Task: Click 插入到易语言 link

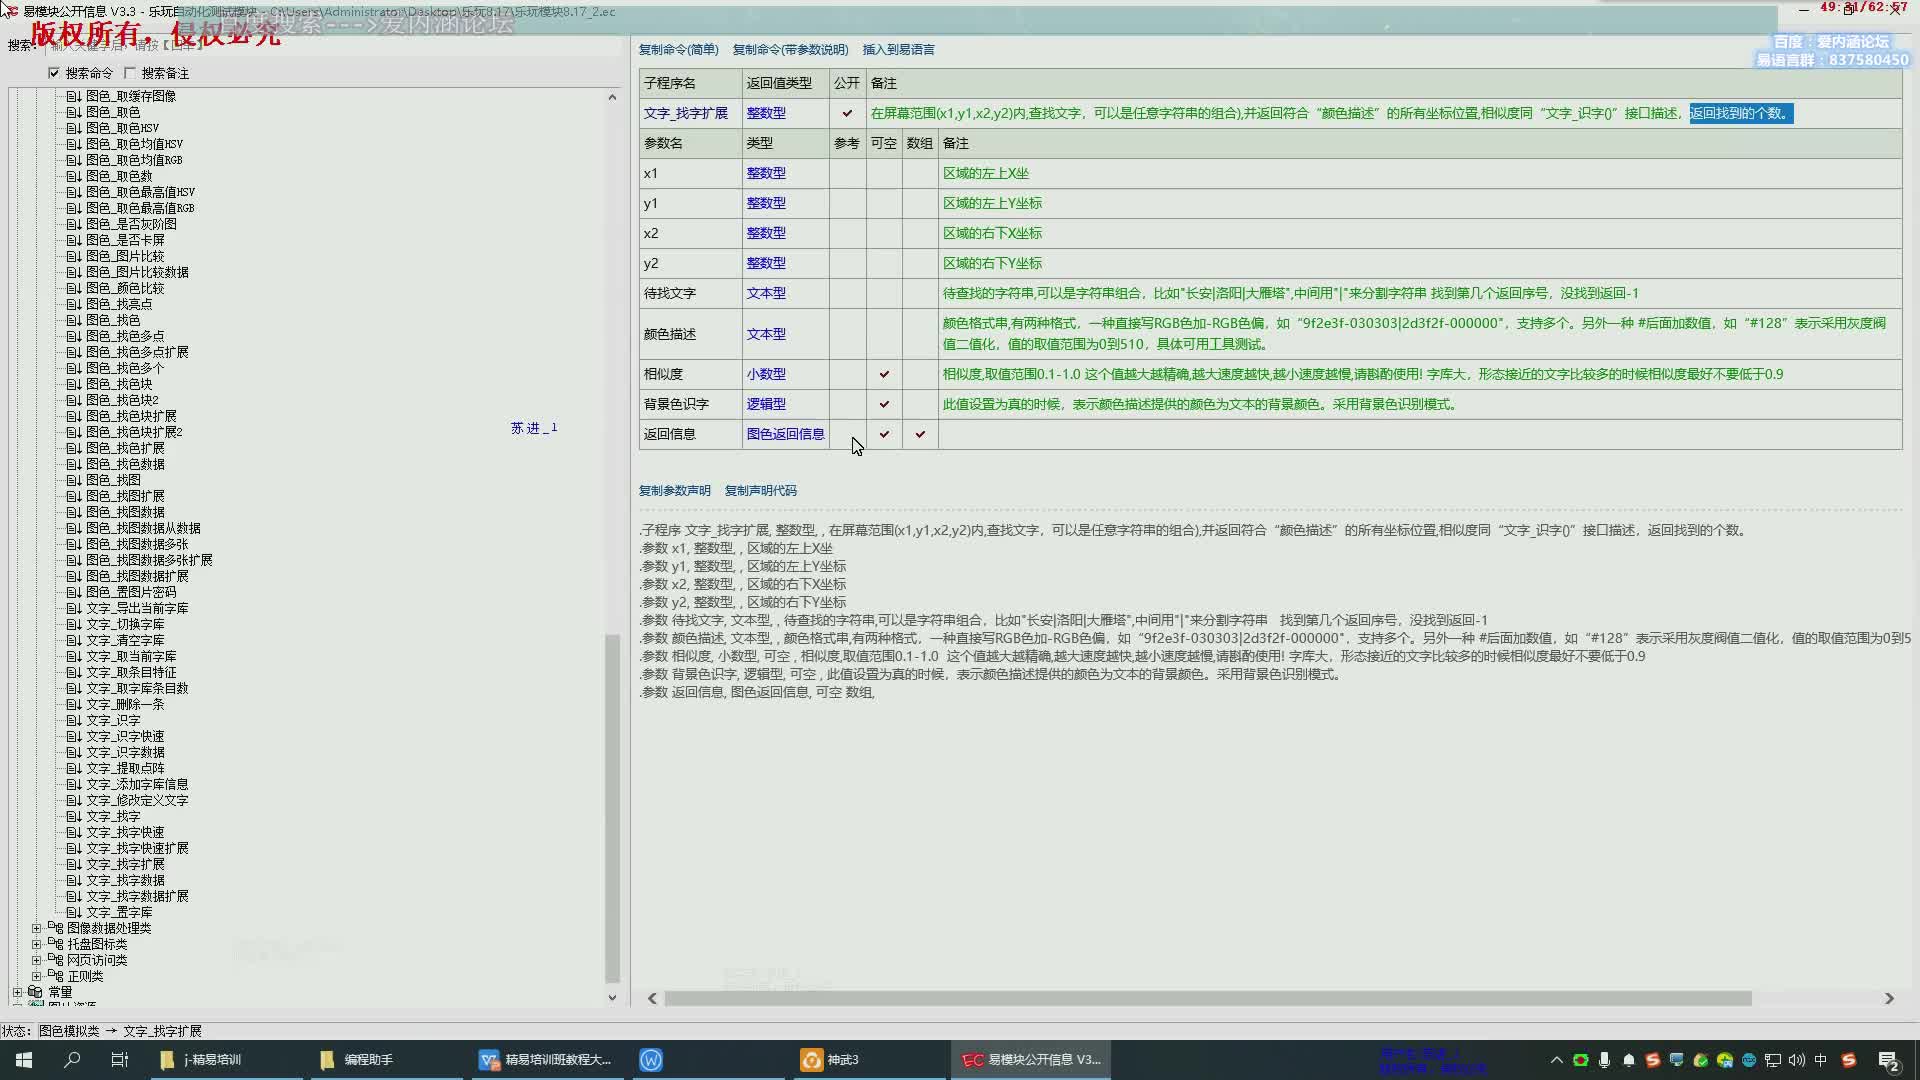Action: [898, 49]
